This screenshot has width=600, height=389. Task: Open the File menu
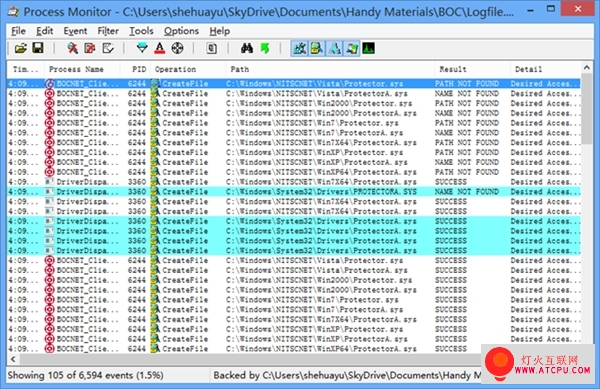(18, 31)
